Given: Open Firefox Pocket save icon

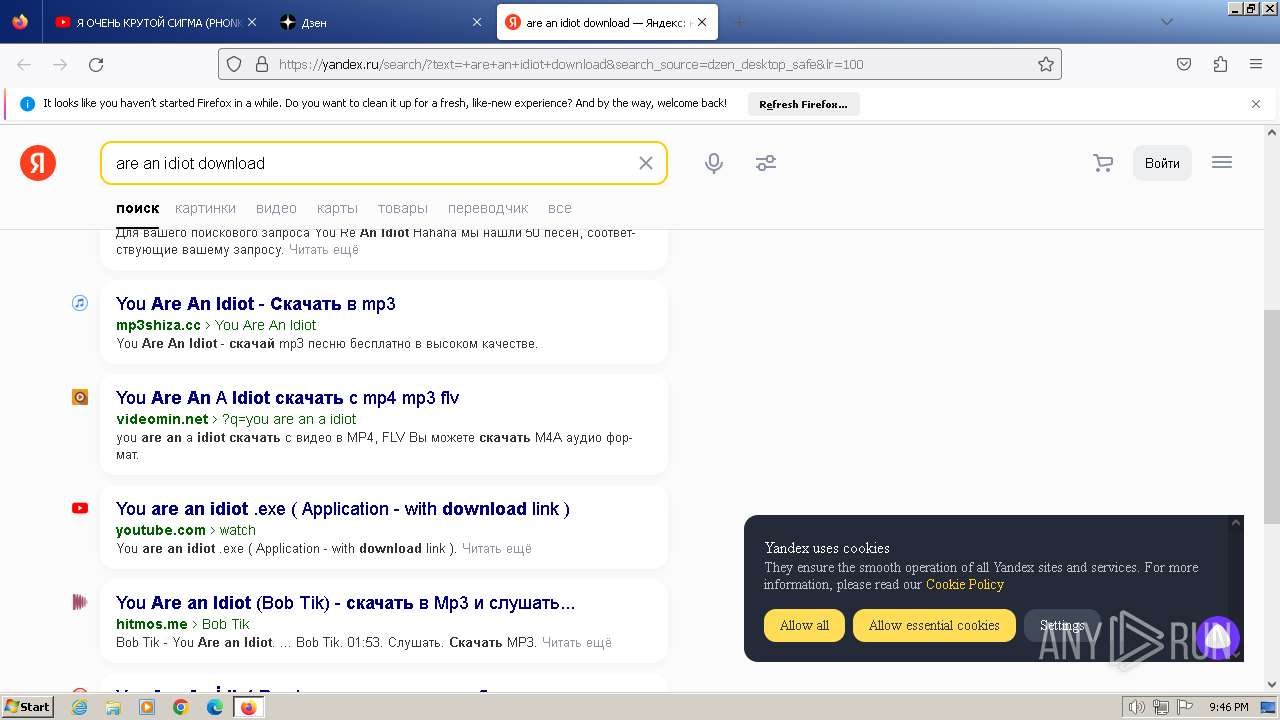Looking at the screenshot, I should pyautogui.click(x=1184, y=64).
